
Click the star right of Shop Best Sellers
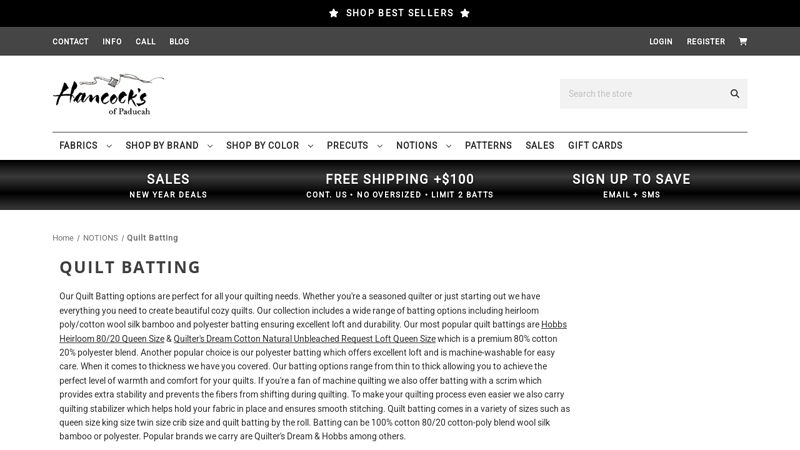(465, 13)
